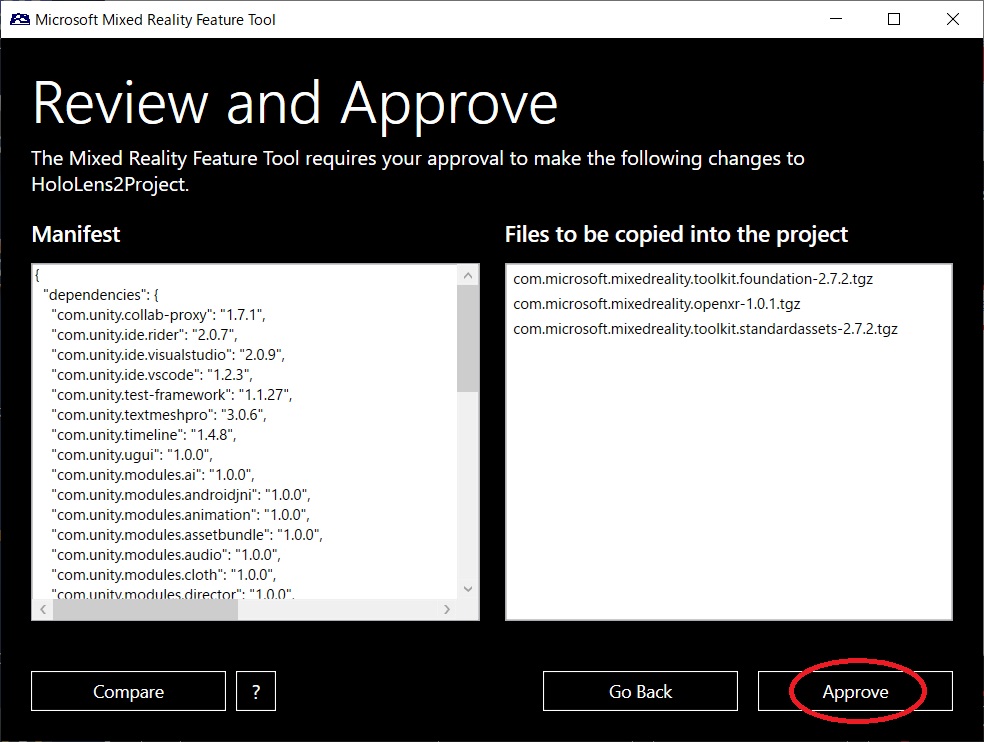Select toolkit.standardassets-2.7.2.tgz file entry
984x742 pixels.
[705, 329]
